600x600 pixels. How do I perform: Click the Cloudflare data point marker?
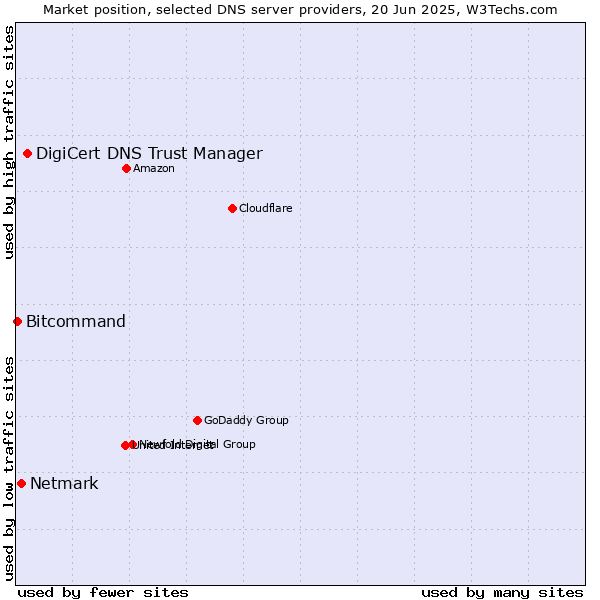click(232, 209)
